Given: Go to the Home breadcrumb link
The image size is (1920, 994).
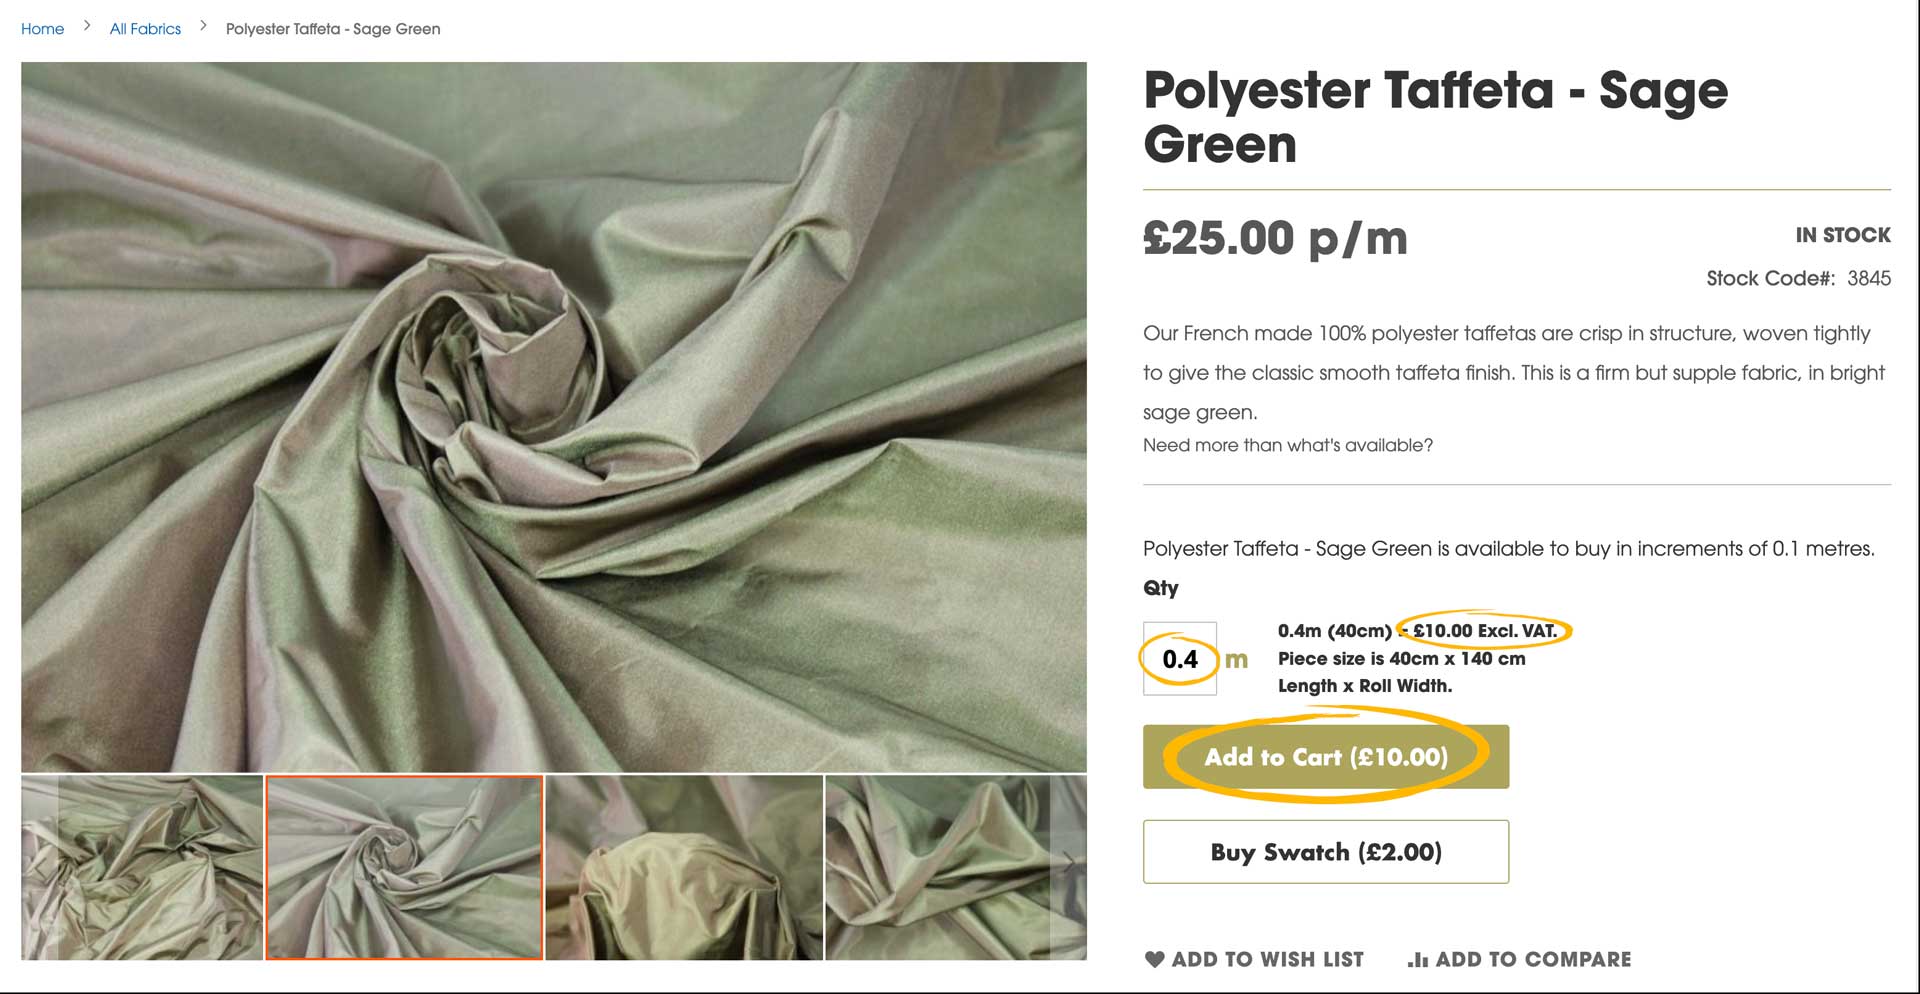Looking at the screenshot, I should (42, 29).
